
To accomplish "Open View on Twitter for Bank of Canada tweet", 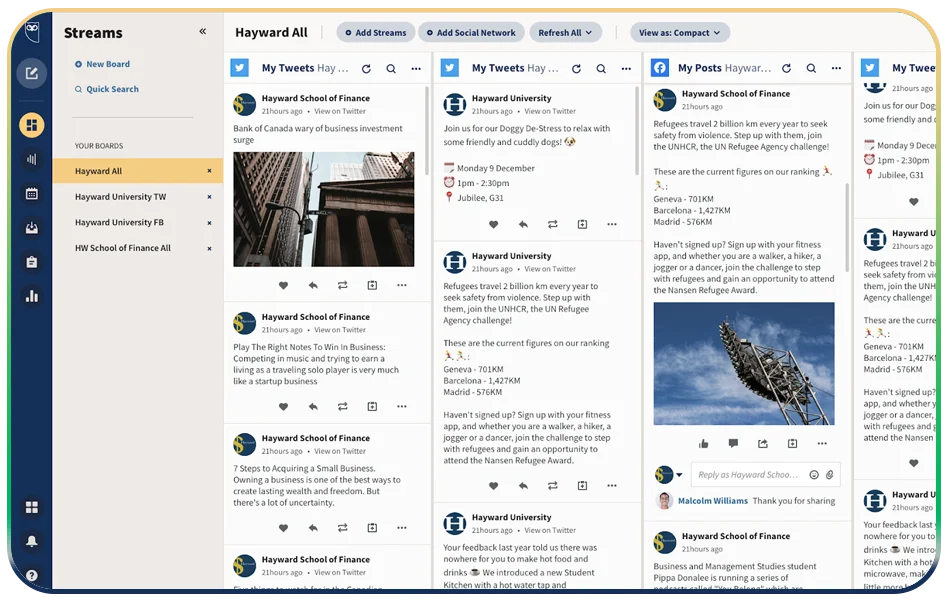I will pos(340,112).
